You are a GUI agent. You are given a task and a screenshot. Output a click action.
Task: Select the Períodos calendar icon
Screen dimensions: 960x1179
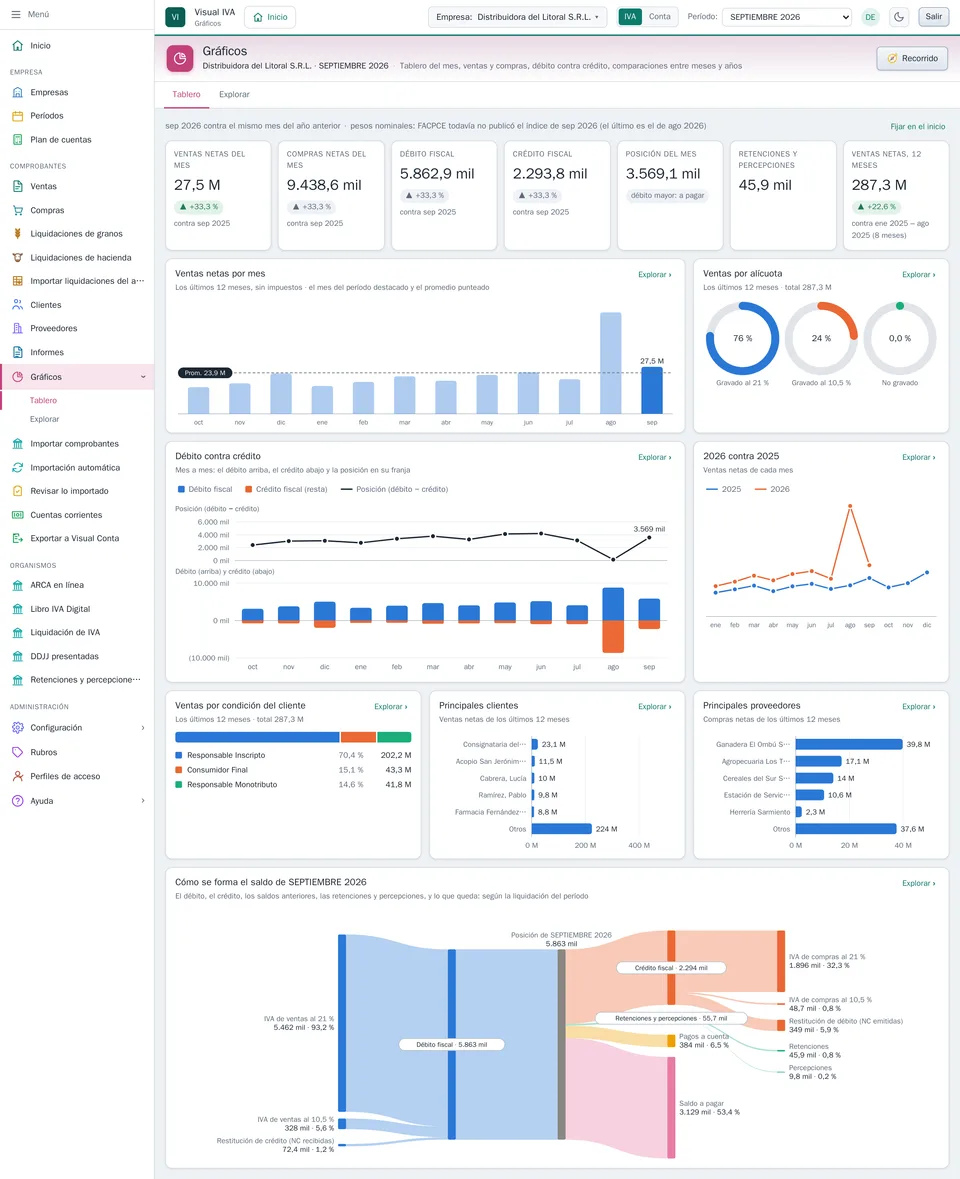[17, 116]
